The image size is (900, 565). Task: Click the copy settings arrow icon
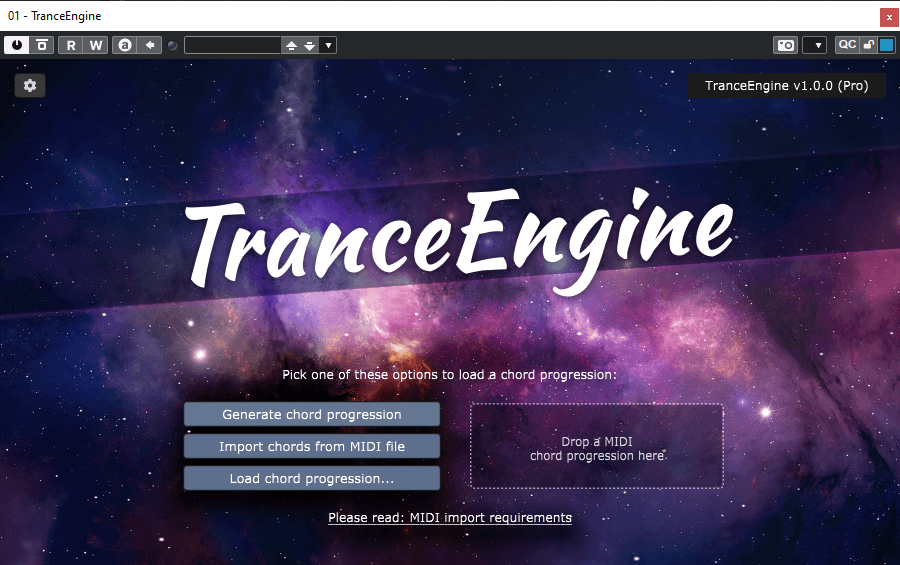point(150,45)
